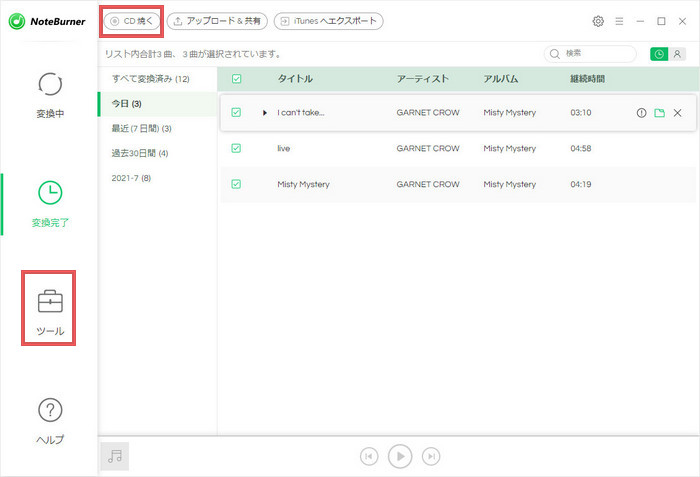
Task: Show info for "I can't take..." track
Action: 642,113
